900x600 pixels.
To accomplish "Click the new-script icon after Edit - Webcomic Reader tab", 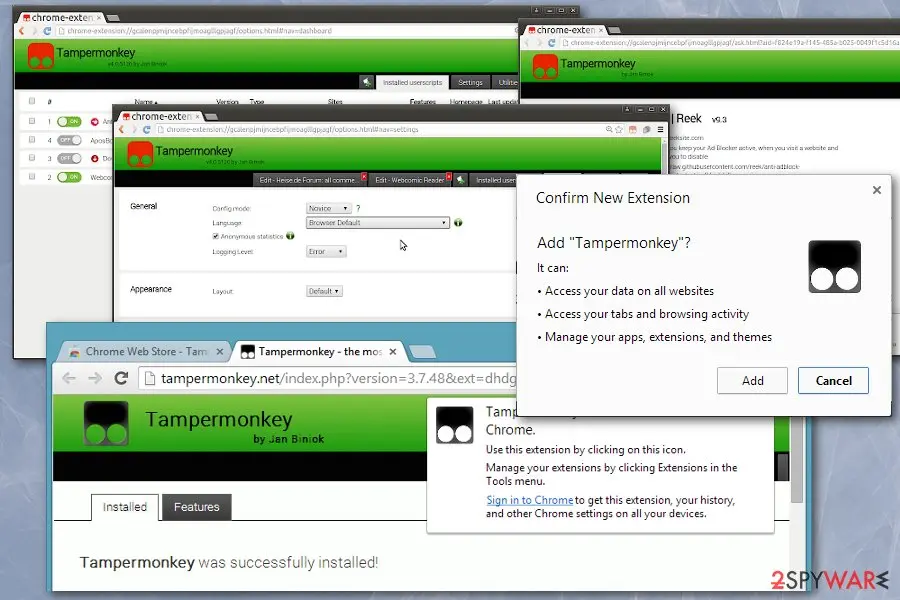I will (460, 180).
